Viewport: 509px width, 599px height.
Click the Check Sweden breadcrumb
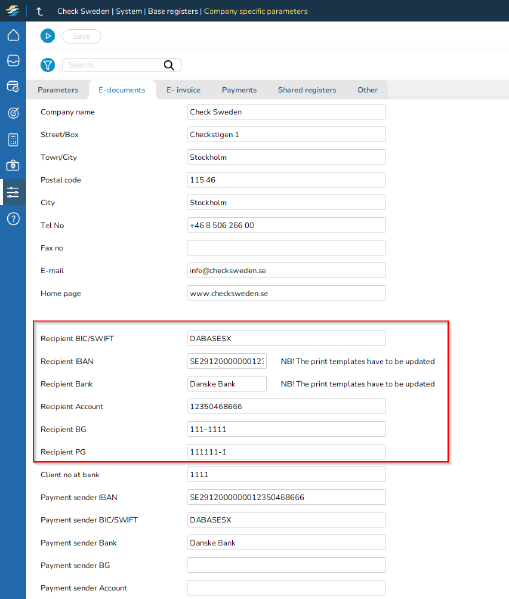coord(83,11)
